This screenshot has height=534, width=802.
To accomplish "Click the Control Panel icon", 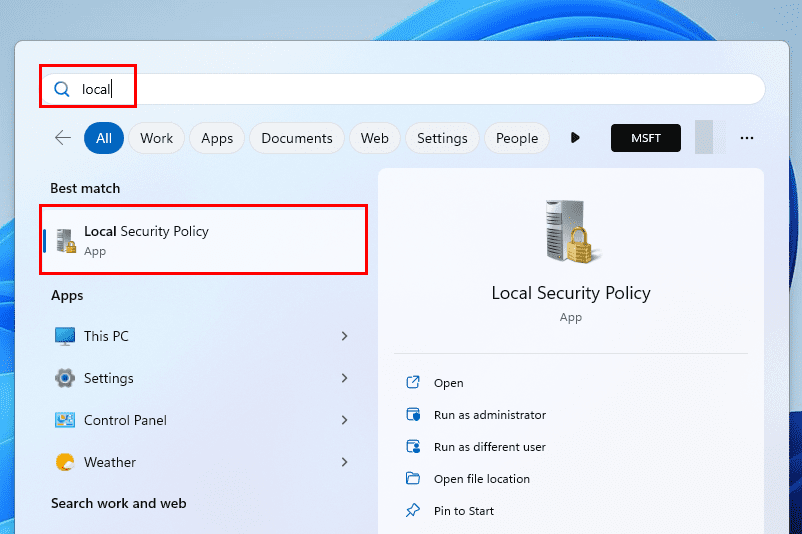I will pyautogui.click(x=65, y=420).
